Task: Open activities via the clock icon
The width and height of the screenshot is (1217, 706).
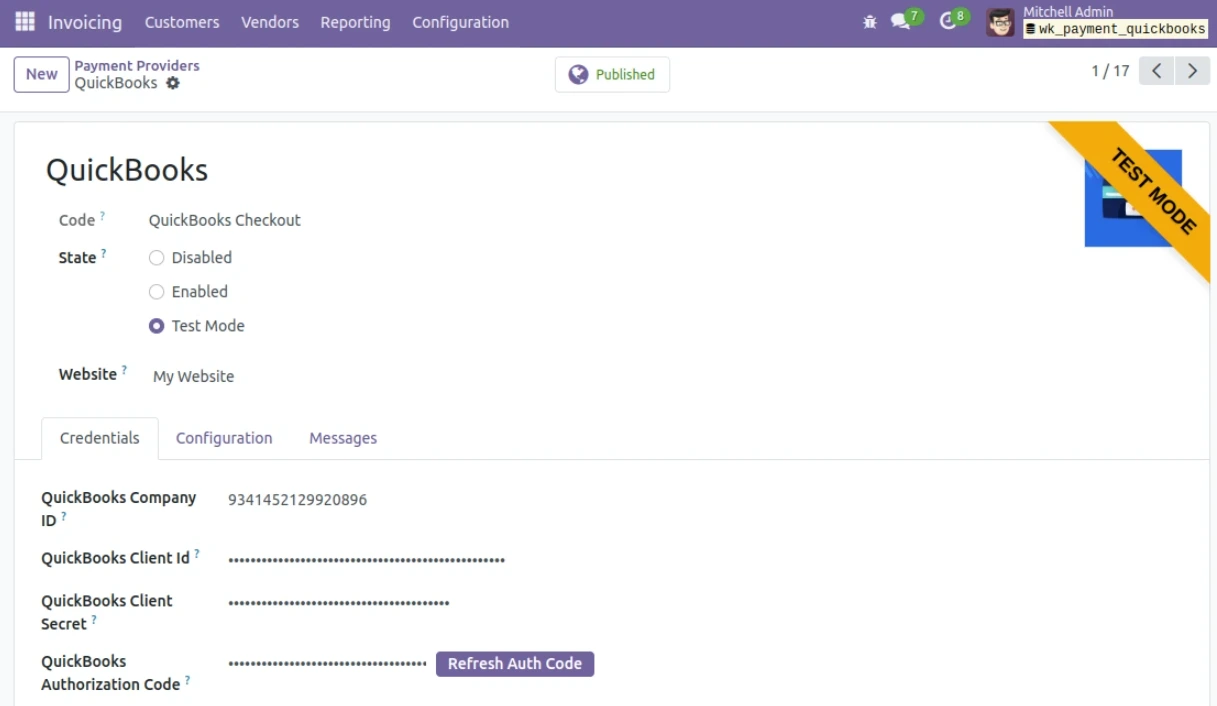Action: pyautogui.click(x=948, y=19)
